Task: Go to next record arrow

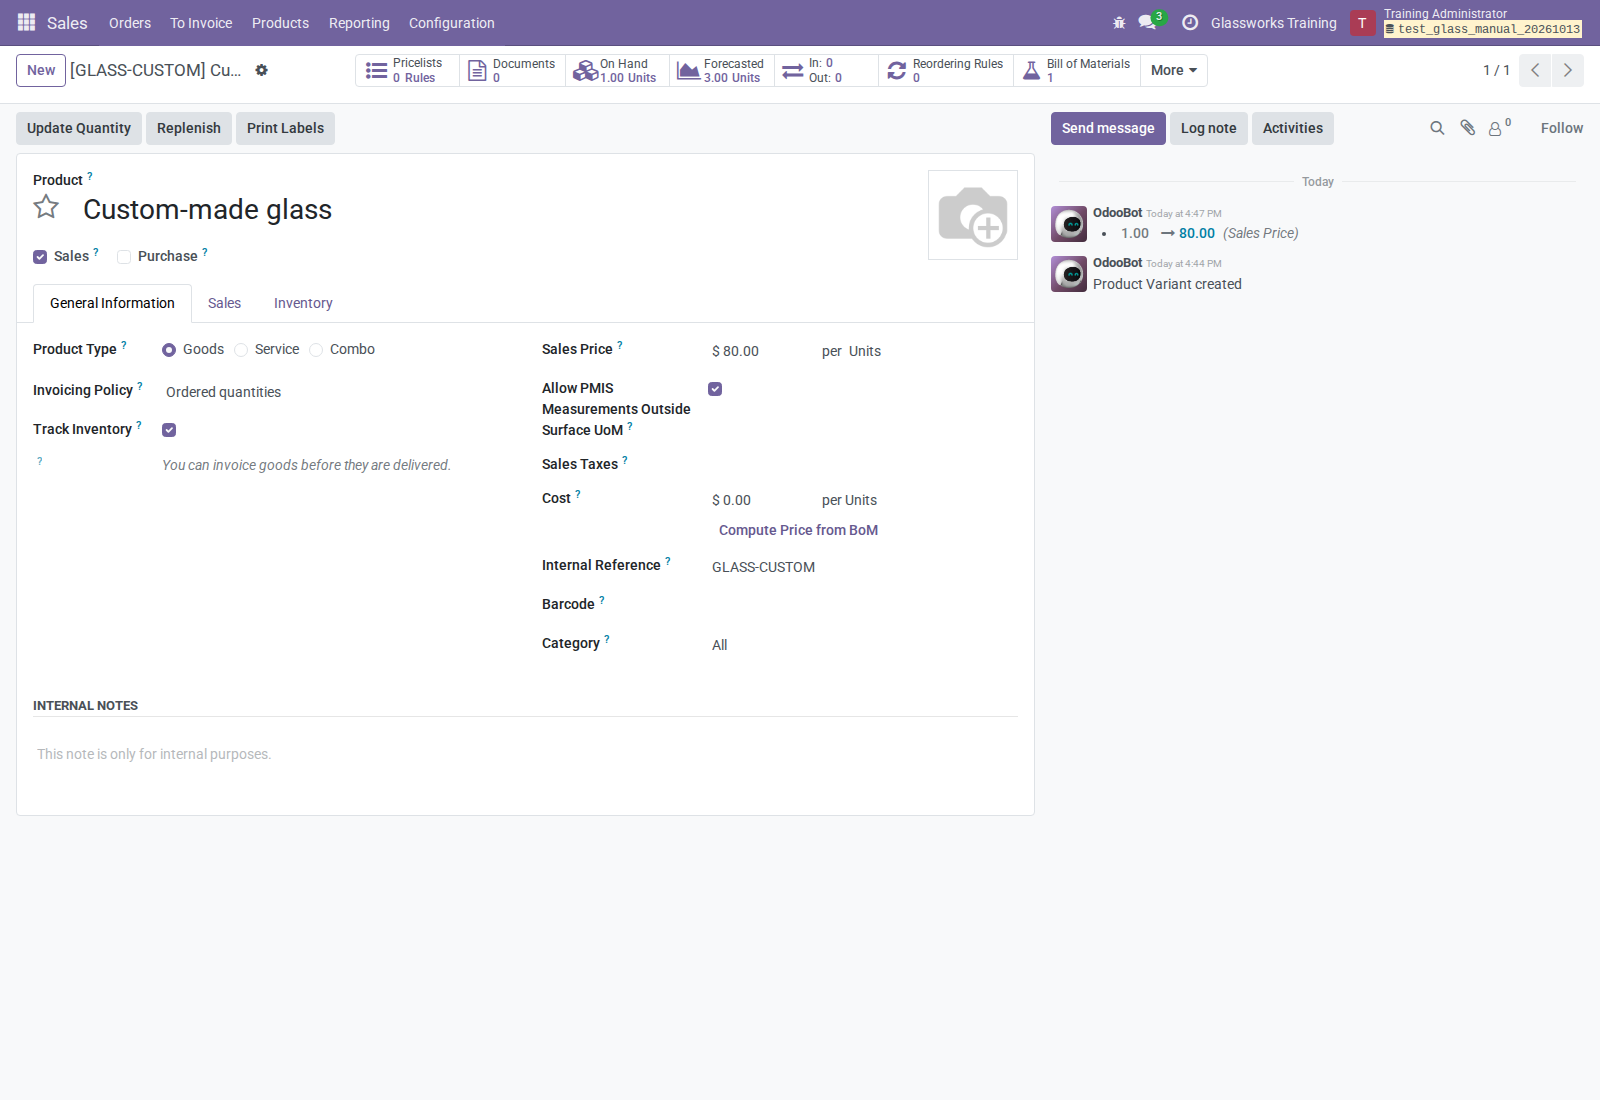Action: tap(1568, 70)
